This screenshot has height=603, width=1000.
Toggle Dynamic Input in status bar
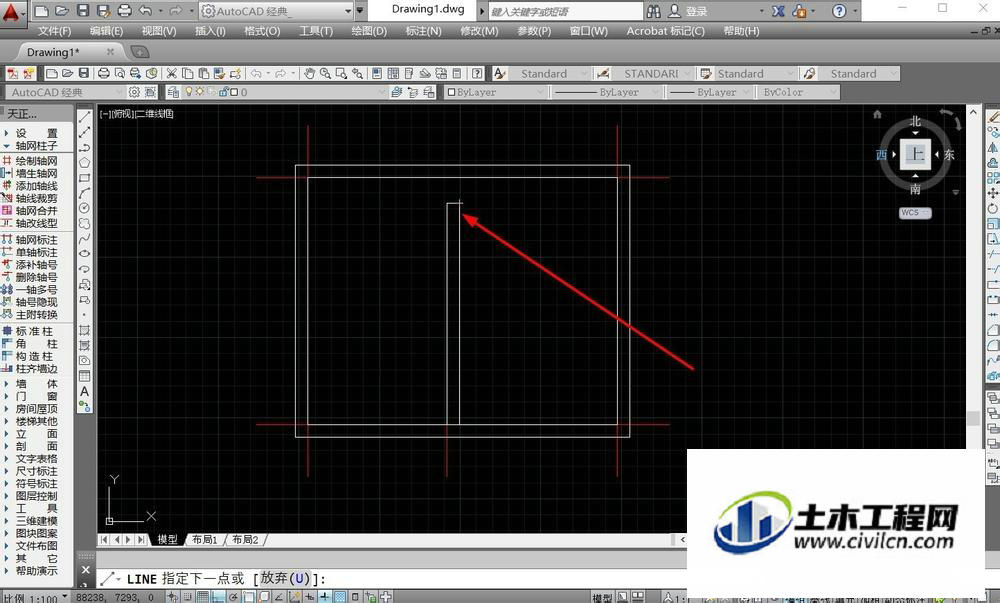(x=309, y=597)
